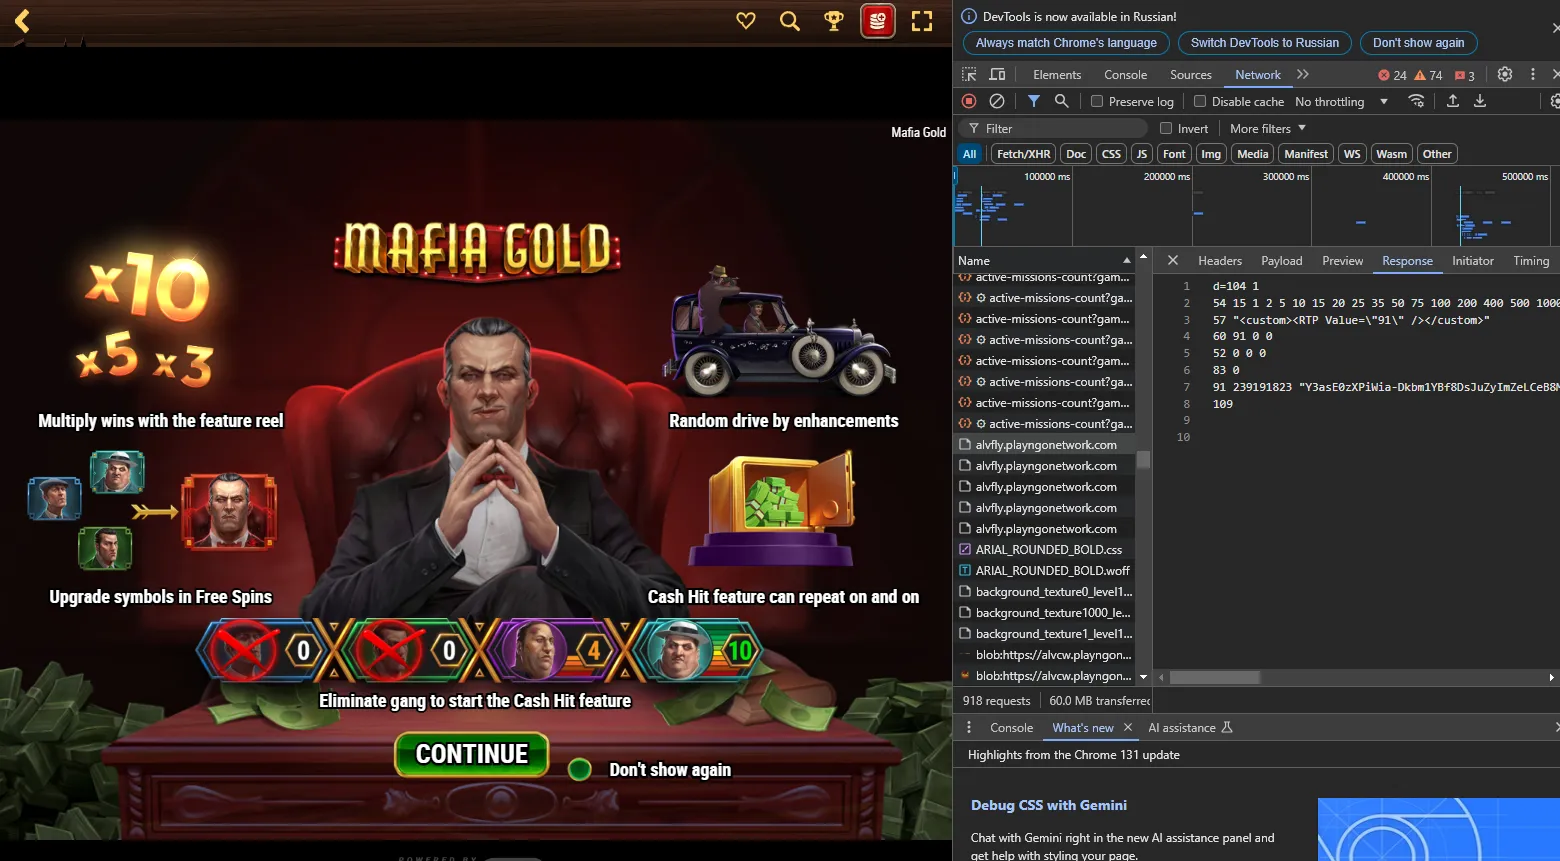Show the 74 warnings counter
The width and height of the screenshot is (1560, 861).
(x=1428, y=75)
